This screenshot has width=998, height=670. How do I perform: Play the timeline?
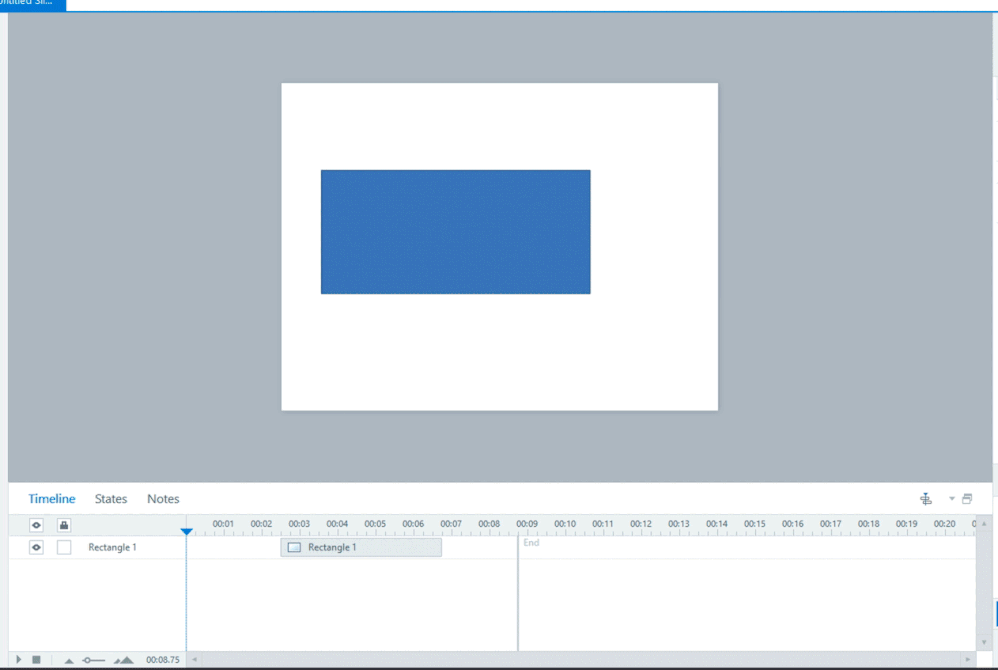[x=18, y=660]
